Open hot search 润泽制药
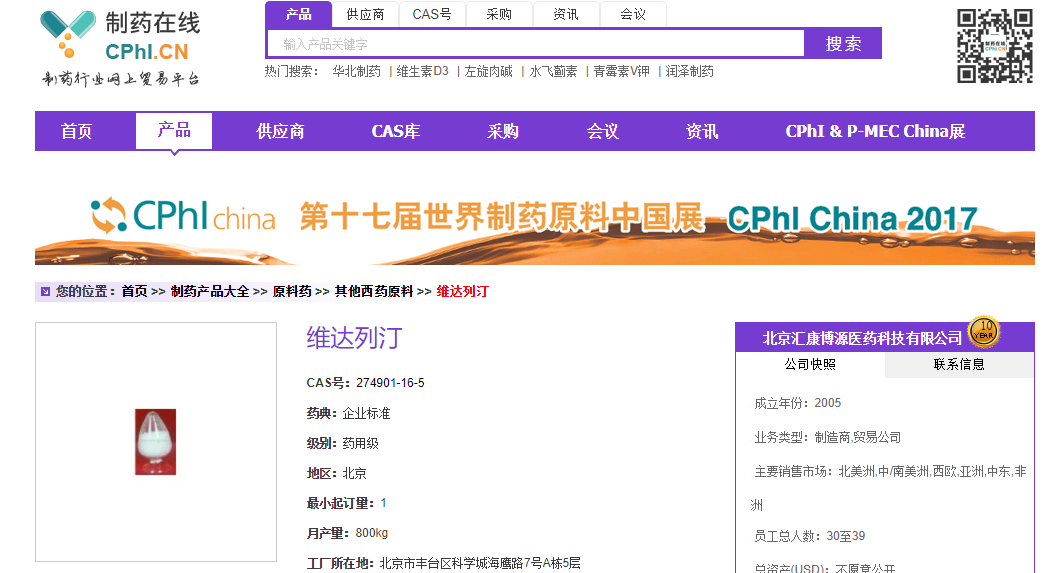The height and width of the screenshot is (573, 1056). 690,71
